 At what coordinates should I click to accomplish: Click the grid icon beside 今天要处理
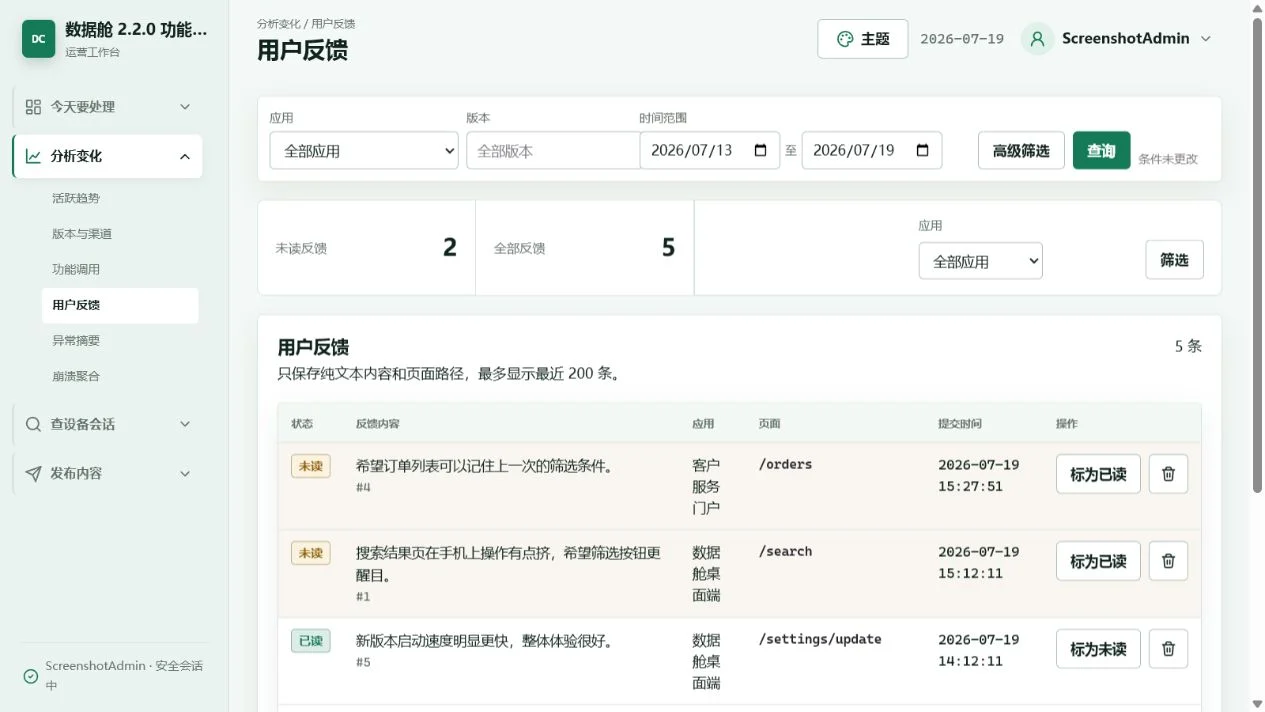tap(33, 107)
